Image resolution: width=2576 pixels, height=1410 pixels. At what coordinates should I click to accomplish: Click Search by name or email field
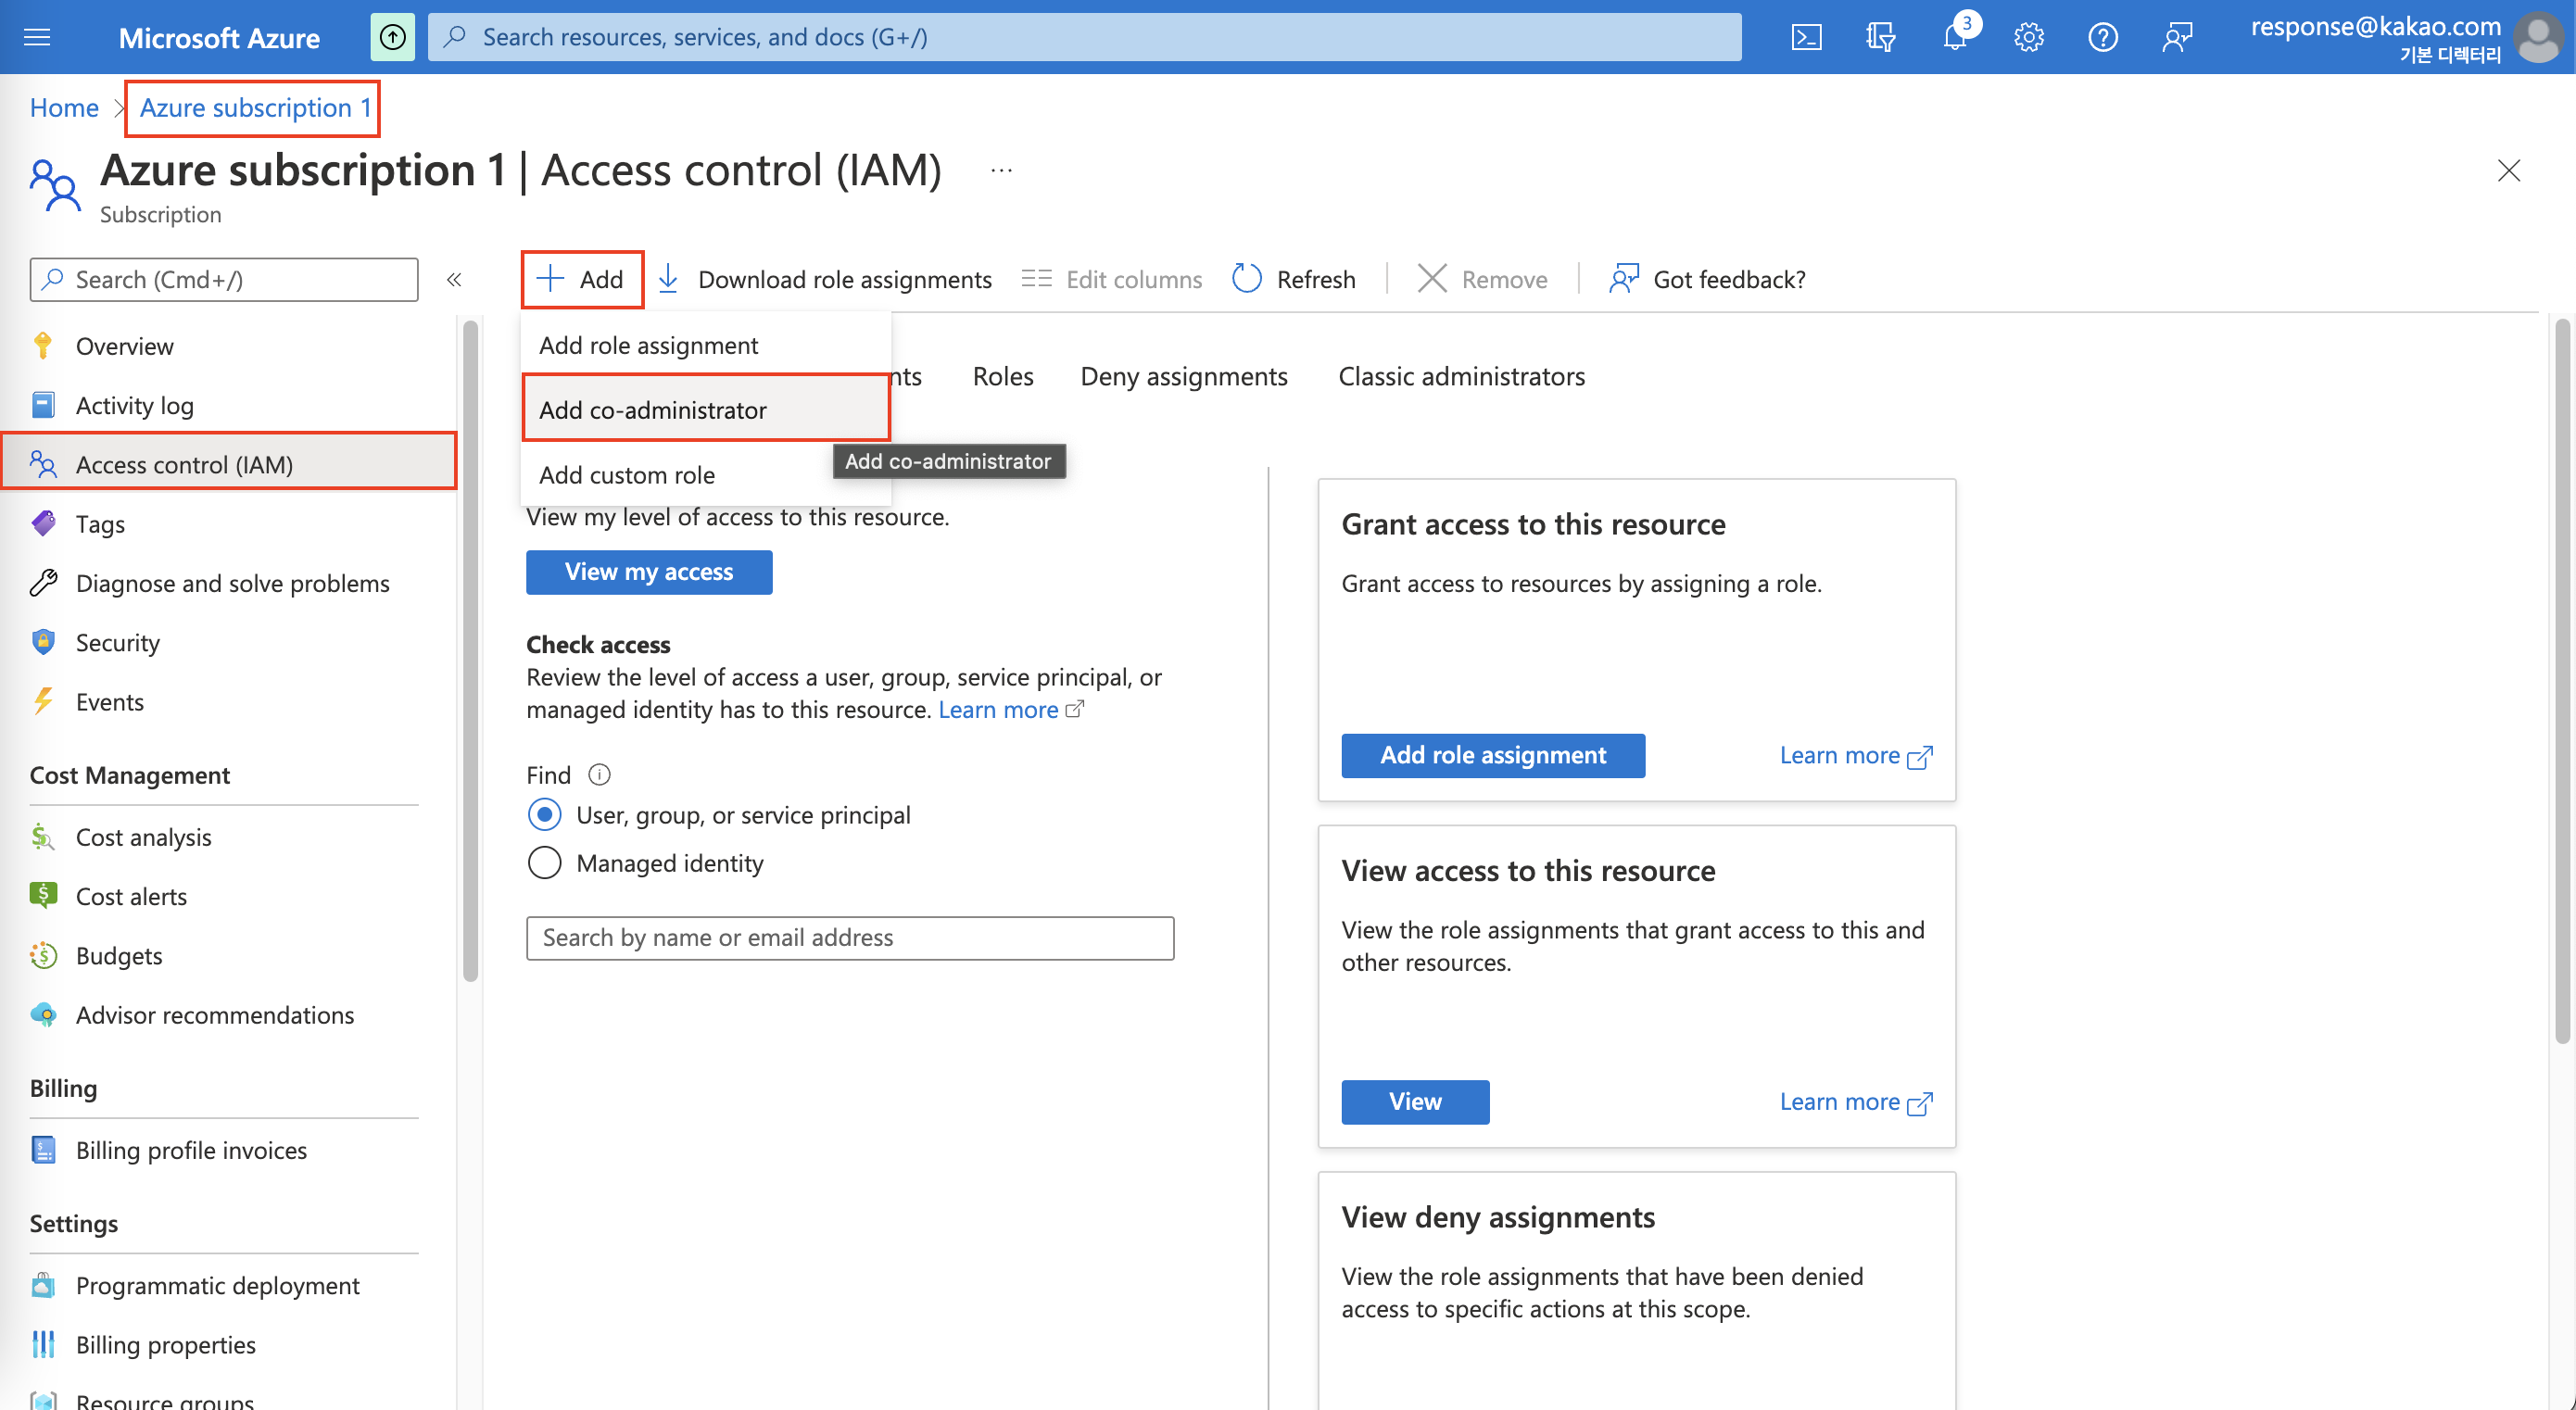[850, 937]
